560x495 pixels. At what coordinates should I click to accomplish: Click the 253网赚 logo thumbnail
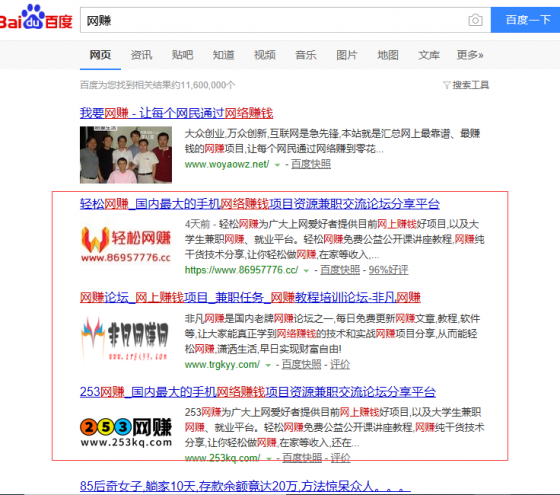[126, 432]
